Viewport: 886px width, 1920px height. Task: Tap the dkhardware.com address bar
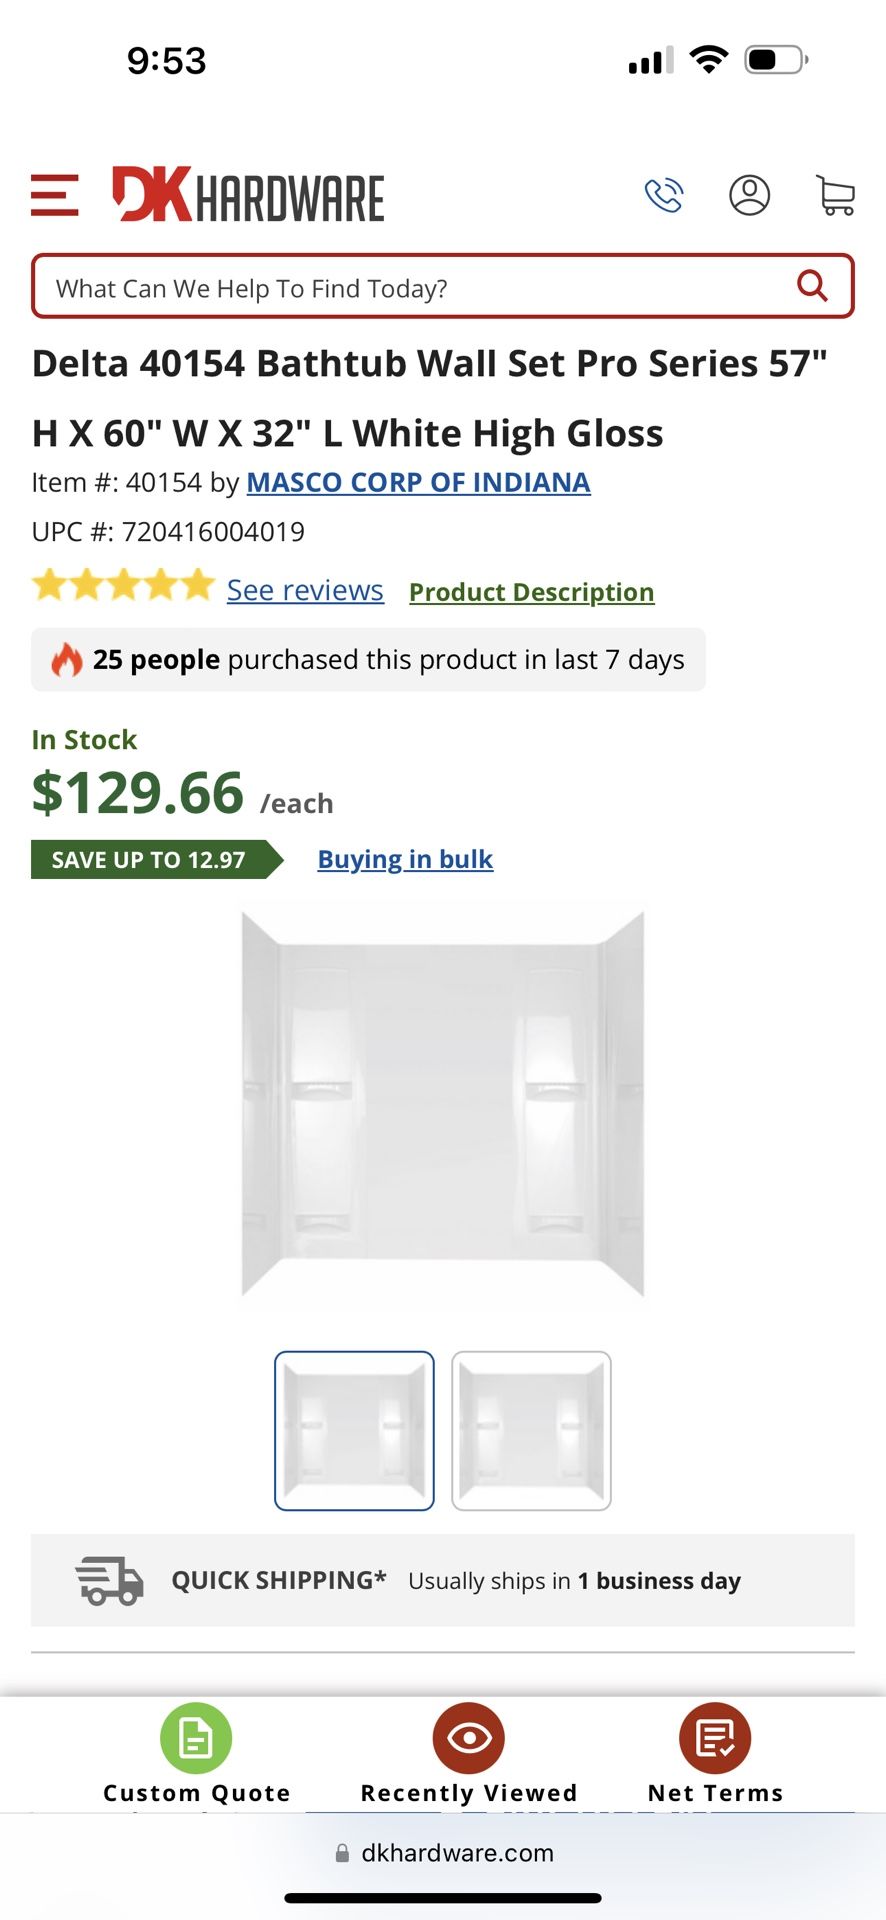click(443, 1853)
